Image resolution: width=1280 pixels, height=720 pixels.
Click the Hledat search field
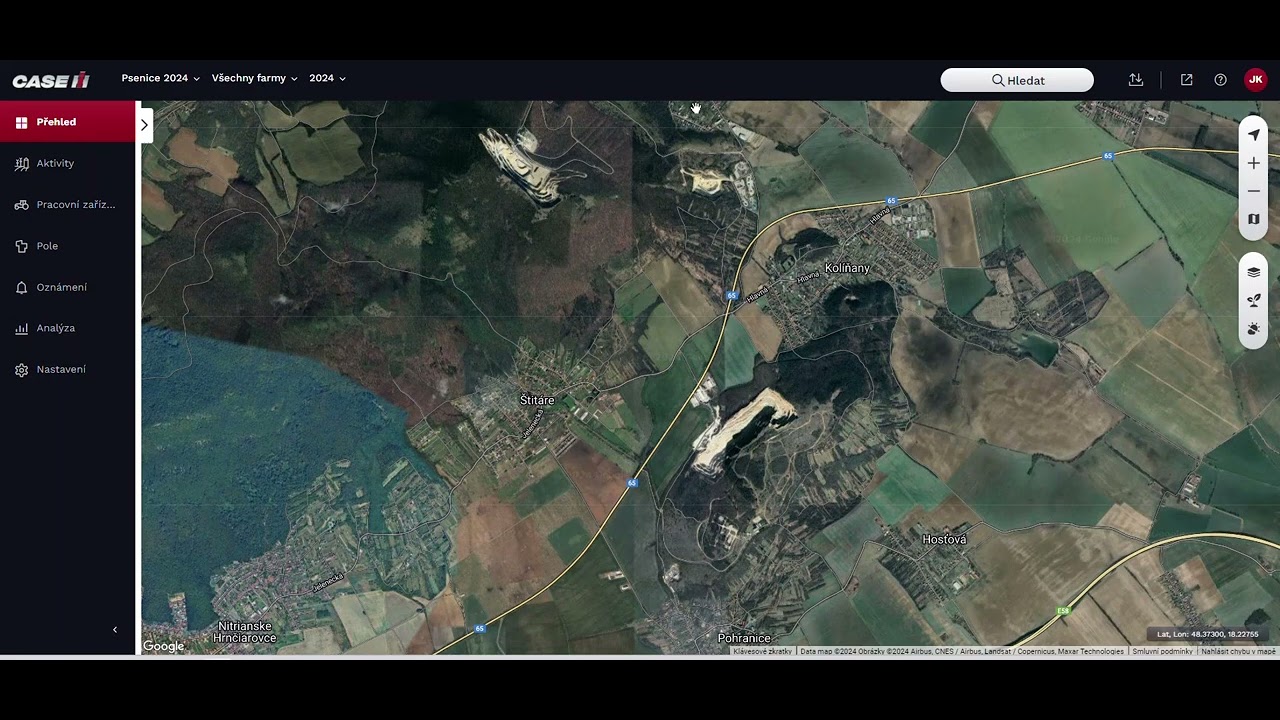1017,80
